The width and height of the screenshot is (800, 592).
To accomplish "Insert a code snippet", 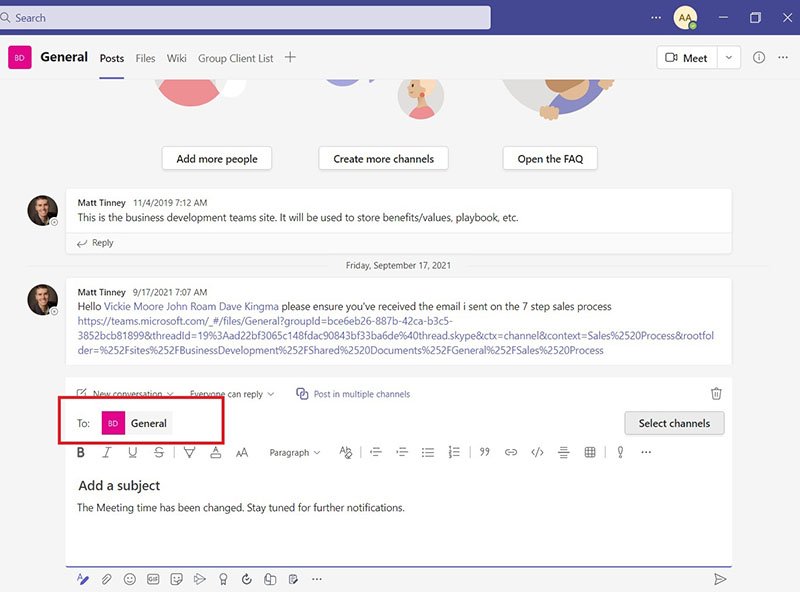I will click(537, 453).
